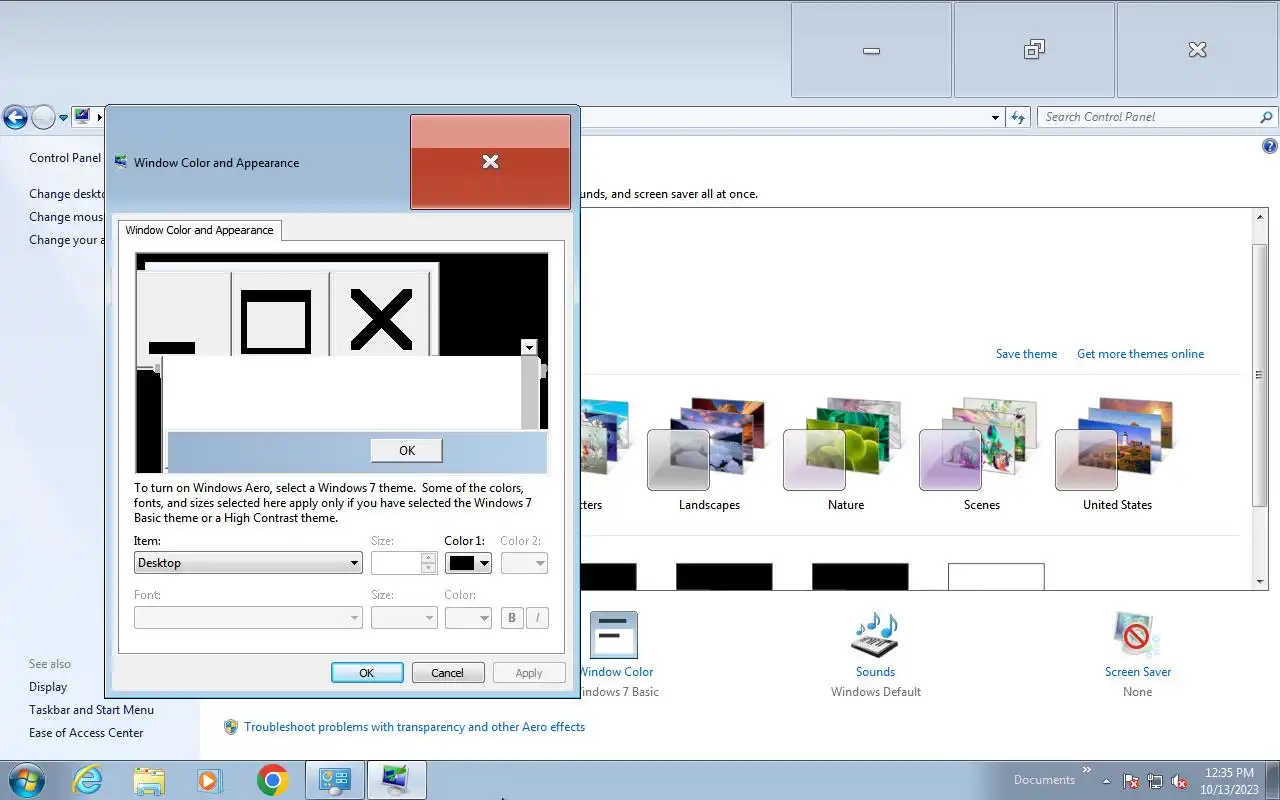Click the dropdown arrow in the preview pane
1280x800 pixels.
pyautogui.click(x=529, y=347)
